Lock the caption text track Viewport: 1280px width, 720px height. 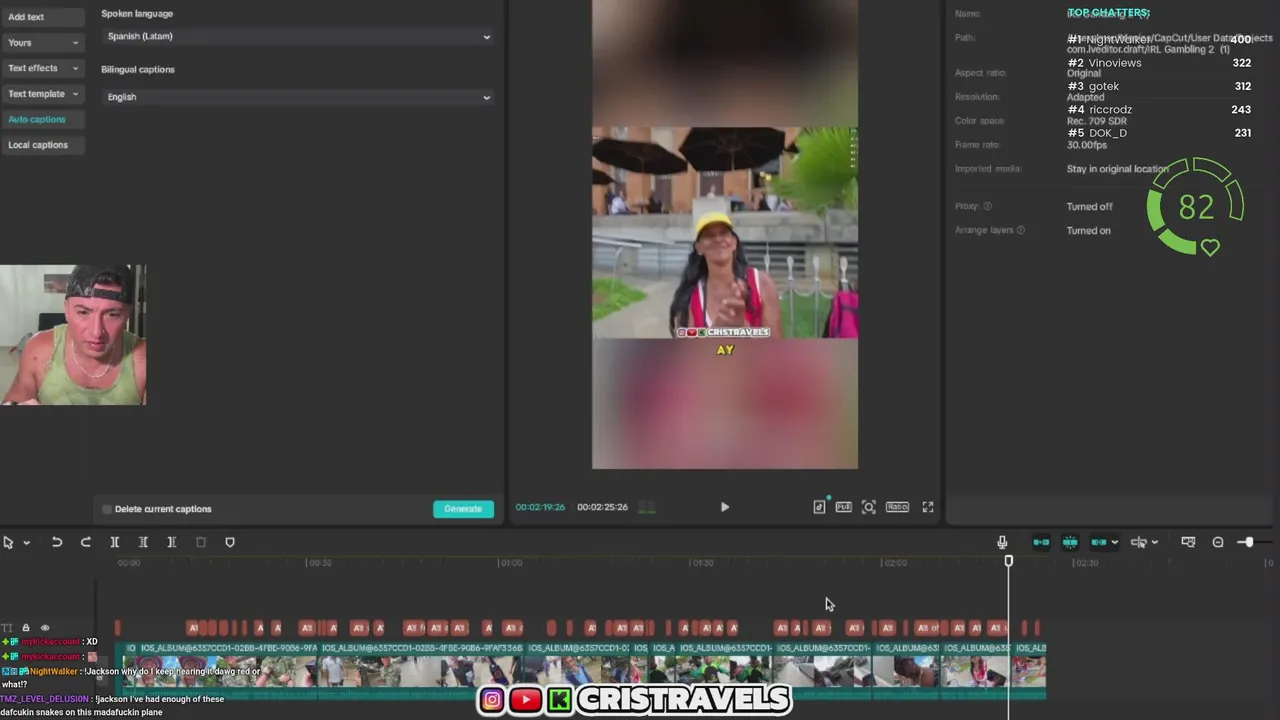(x=26, y=628)
